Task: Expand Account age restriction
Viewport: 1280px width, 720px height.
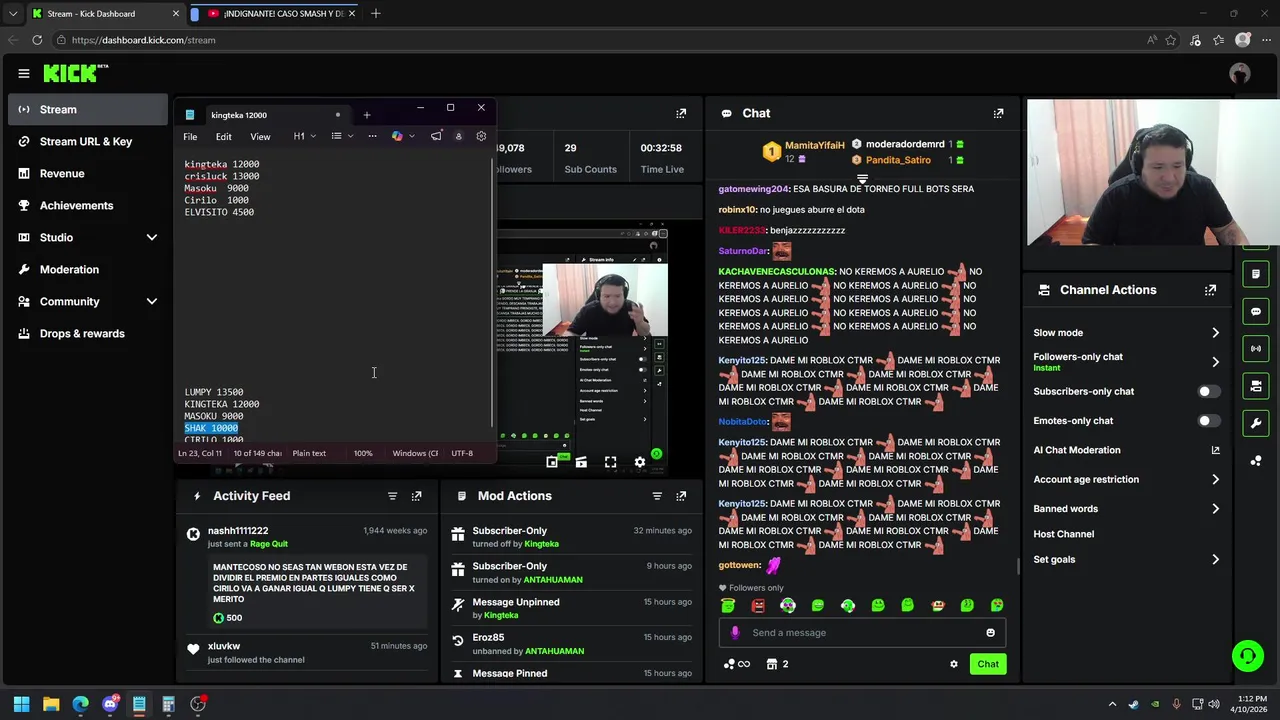Action: 1126,479
